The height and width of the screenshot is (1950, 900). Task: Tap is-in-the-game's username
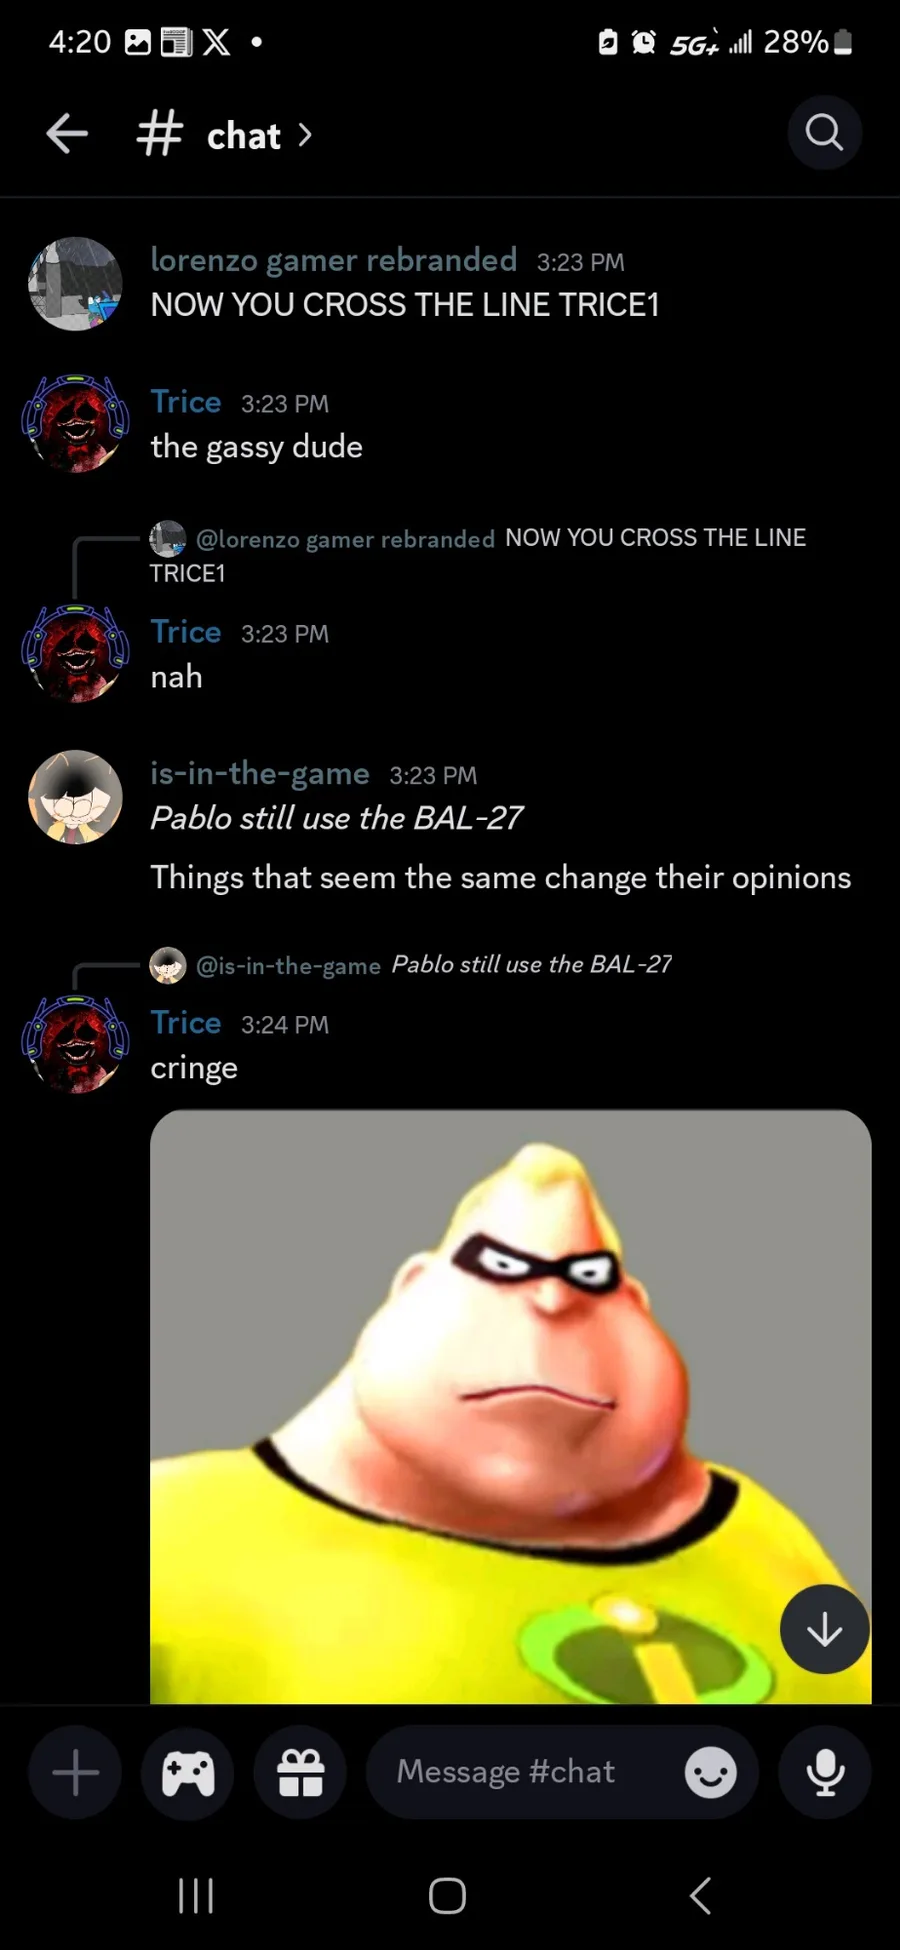[x=260, y=774]
